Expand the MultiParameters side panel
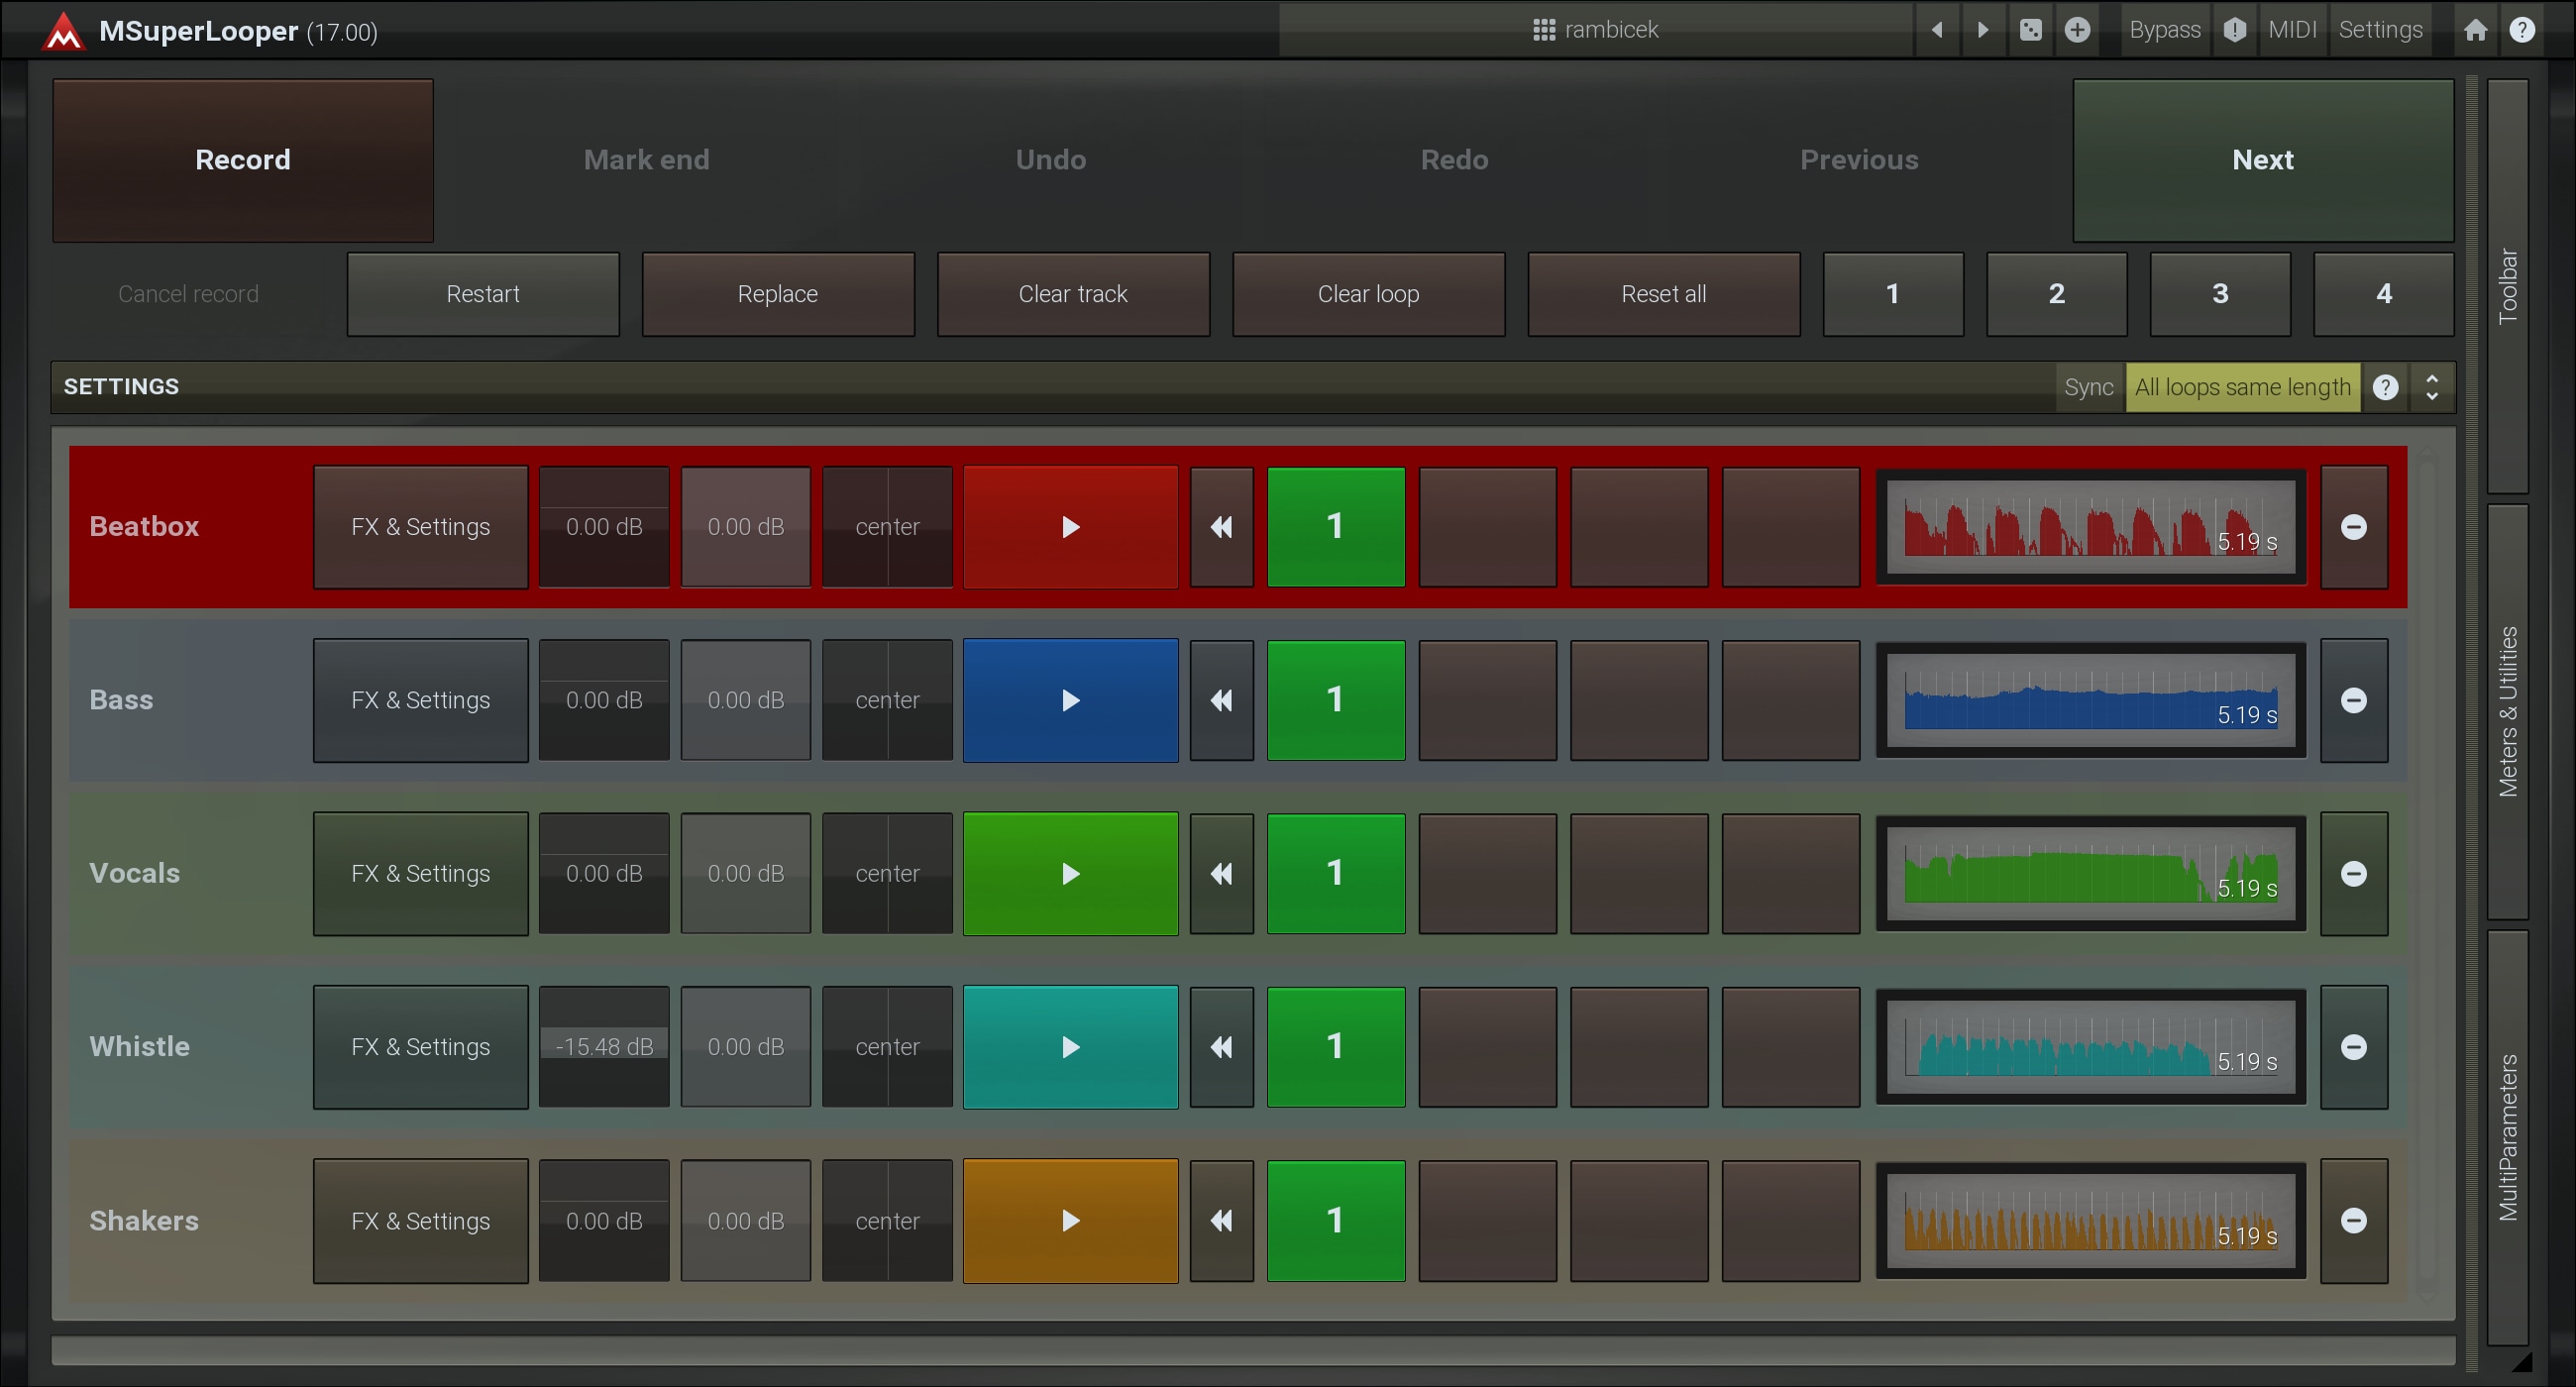Viewport: 2576px width, 1387px height. 2507,1137
